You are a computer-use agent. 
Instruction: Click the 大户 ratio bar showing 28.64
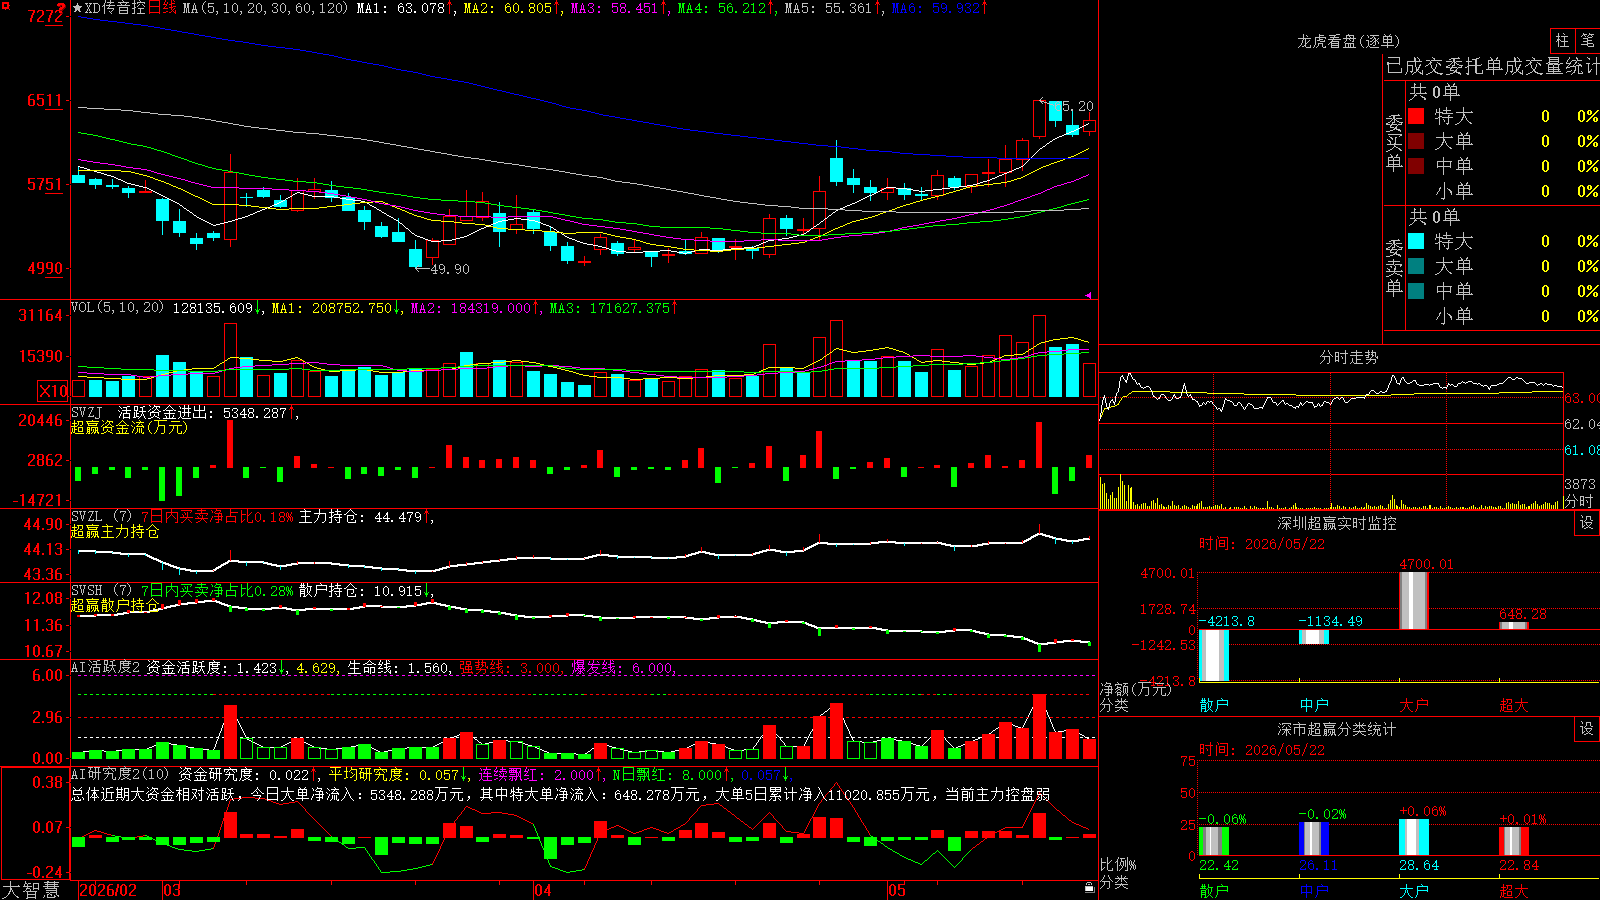[1414, 838]
